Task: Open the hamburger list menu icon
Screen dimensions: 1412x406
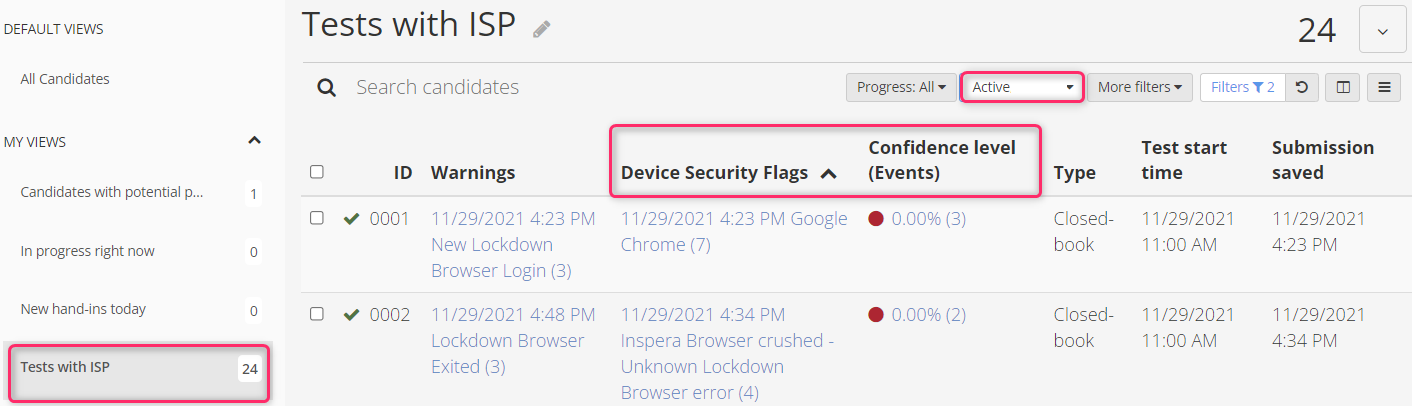Action: pos(1384,87)
